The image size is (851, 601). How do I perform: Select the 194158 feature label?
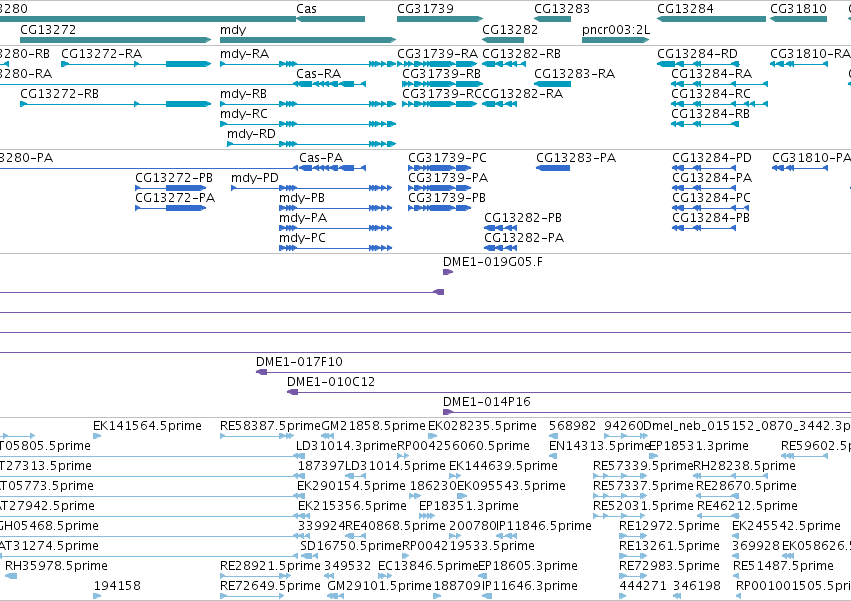click(x=117, y=586)
